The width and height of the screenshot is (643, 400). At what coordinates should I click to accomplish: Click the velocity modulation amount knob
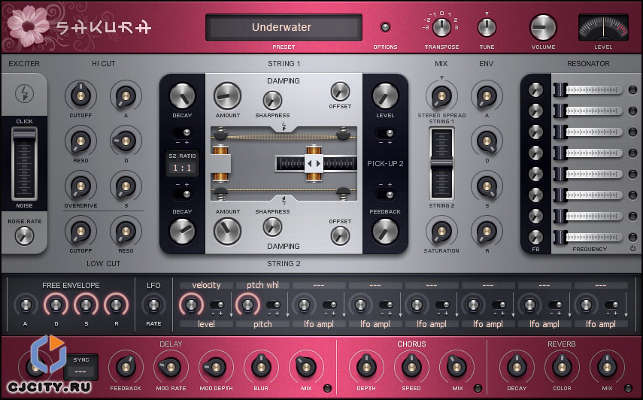coord(191,305)
